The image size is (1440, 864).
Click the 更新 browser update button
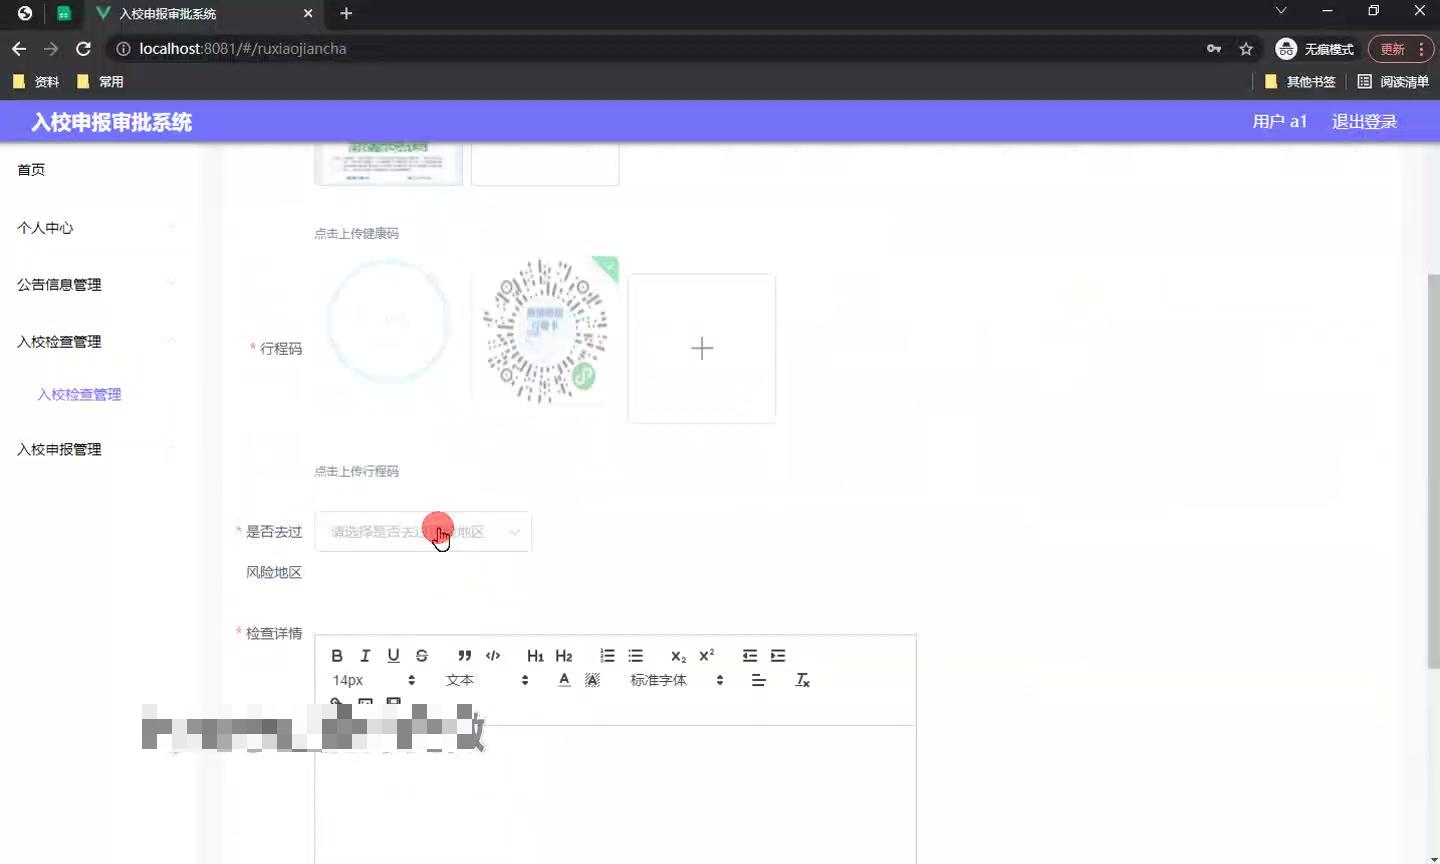coord(1402,49)
